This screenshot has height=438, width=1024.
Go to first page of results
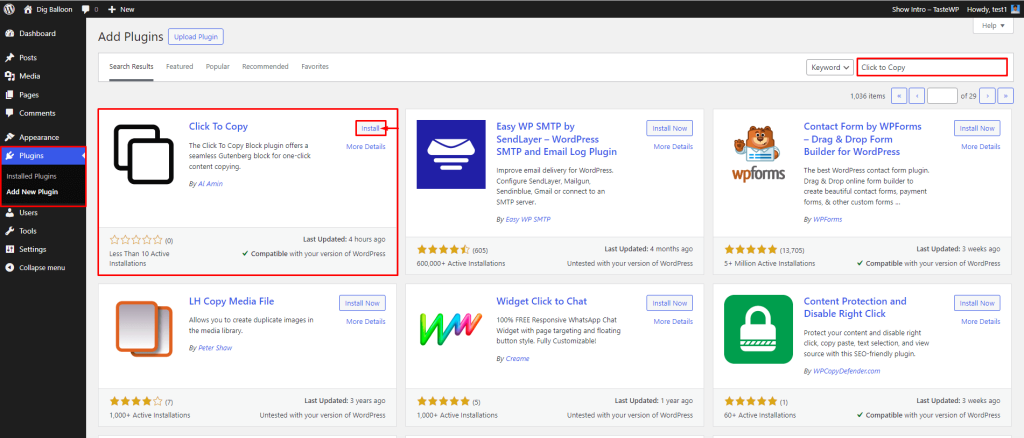(899, 96)
